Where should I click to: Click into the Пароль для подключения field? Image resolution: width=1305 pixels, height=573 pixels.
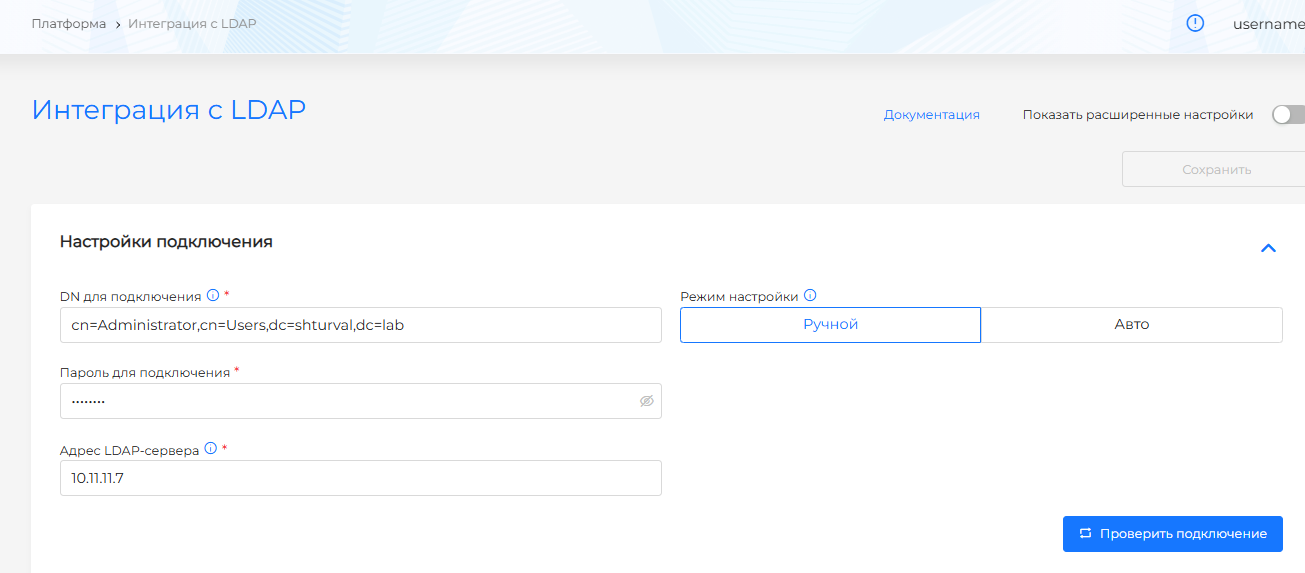tap(345, 401)
